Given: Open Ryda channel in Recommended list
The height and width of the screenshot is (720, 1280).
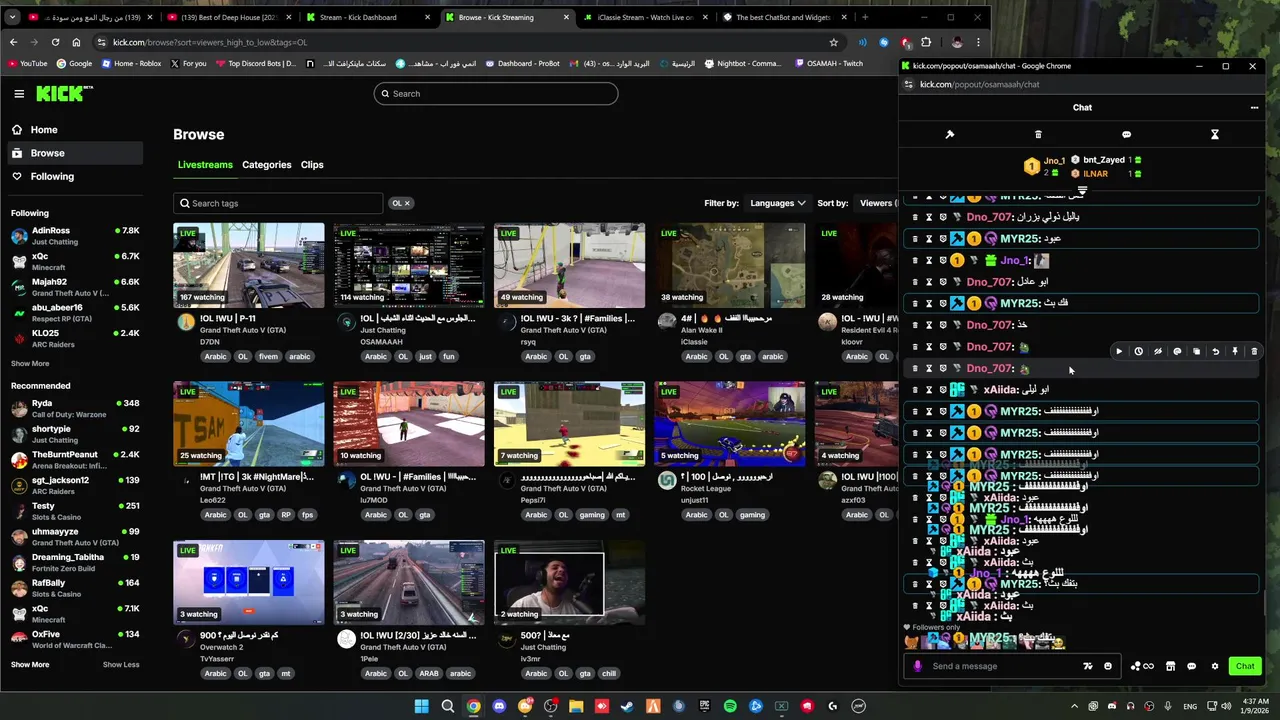Looking at the screenshot, I should coord(75,409).
